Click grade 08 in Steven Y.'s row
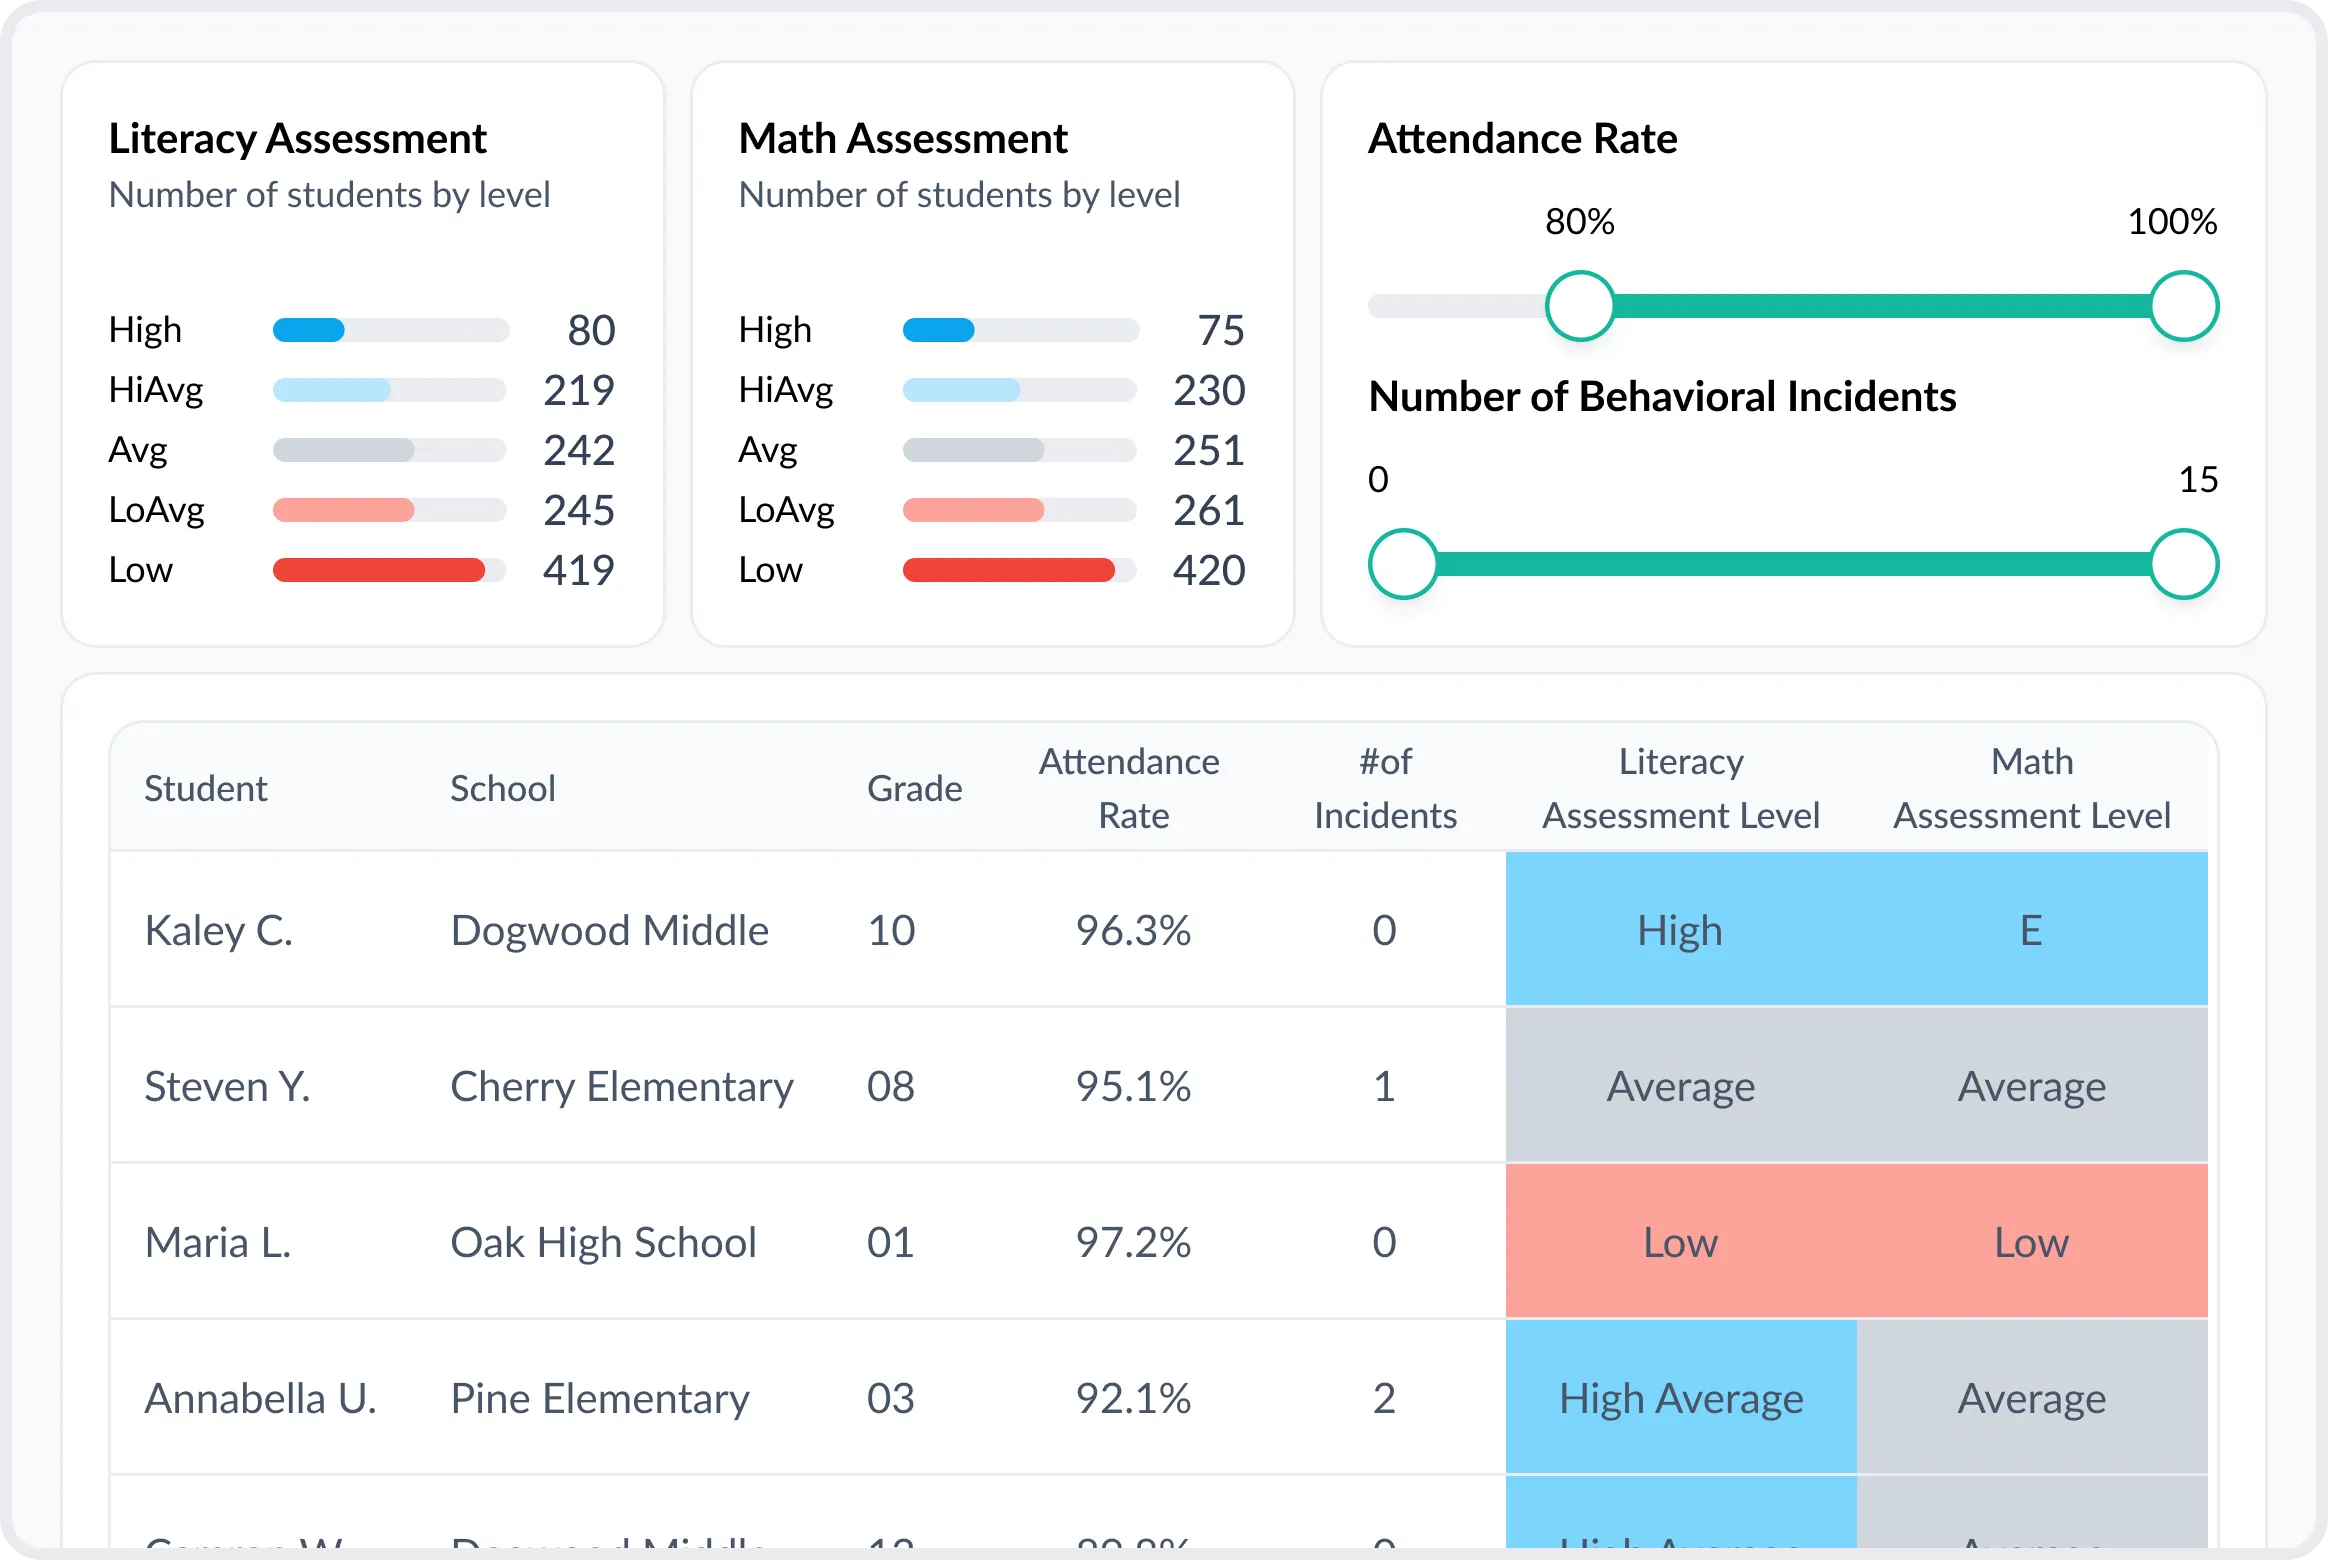 (891, 1087)
